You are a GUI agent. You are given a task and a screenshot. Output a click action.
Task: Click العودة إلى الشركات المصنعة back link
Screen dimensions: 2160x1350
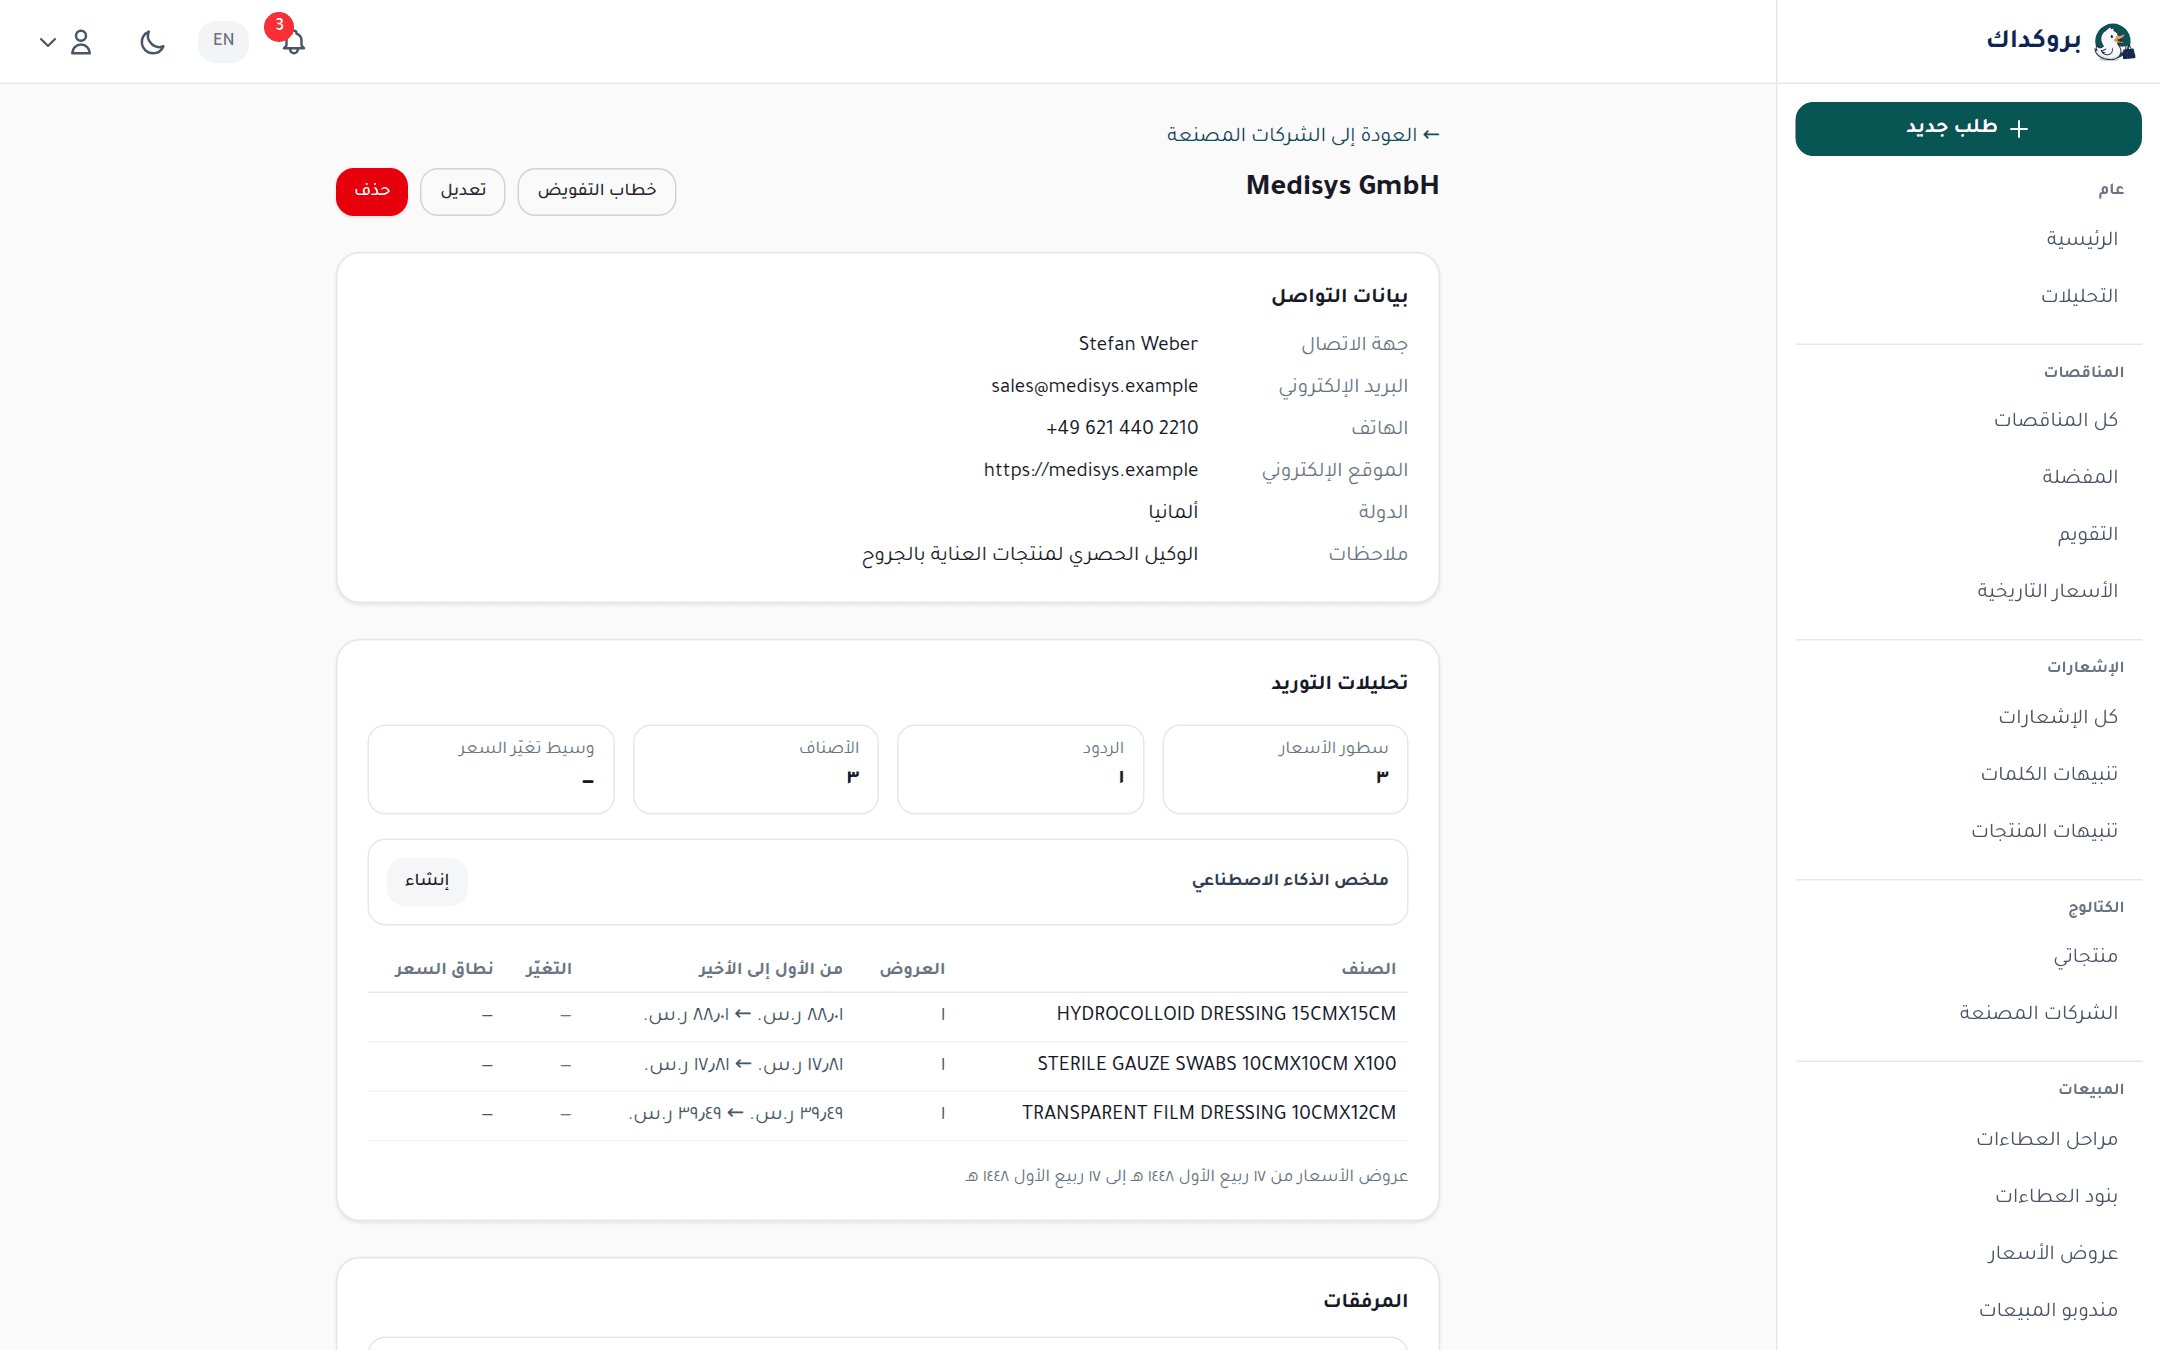point(1303,134)
